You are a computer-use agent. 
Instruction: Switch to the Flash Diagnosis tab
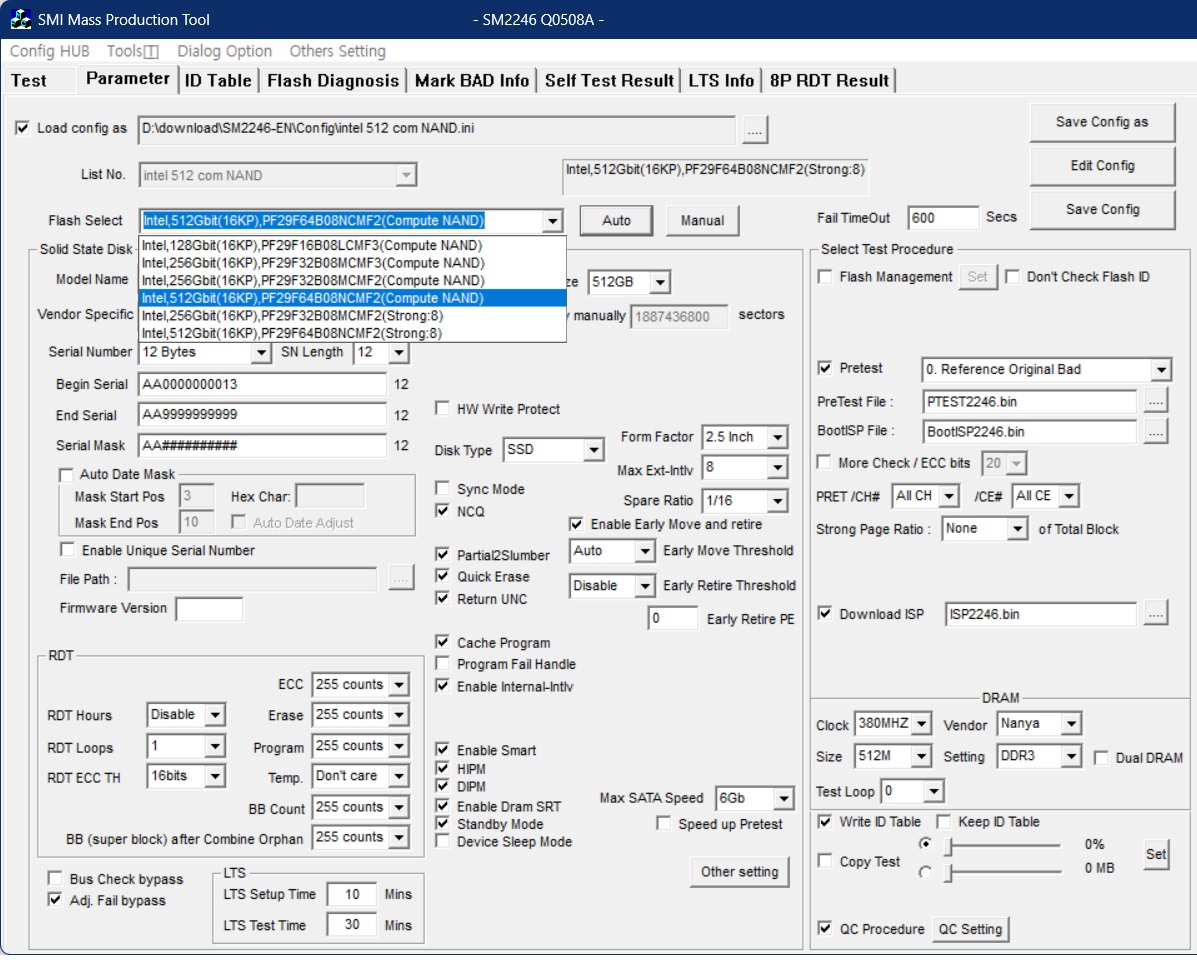(x=333, y=81)
